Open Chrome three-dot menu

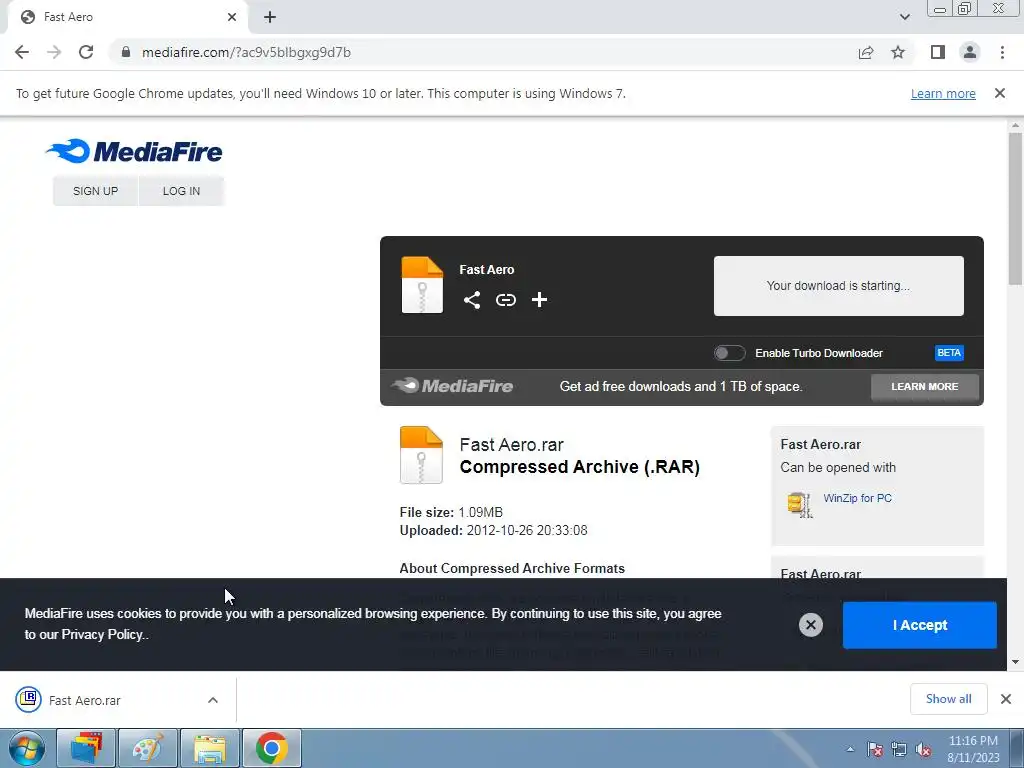[1002, 52]
